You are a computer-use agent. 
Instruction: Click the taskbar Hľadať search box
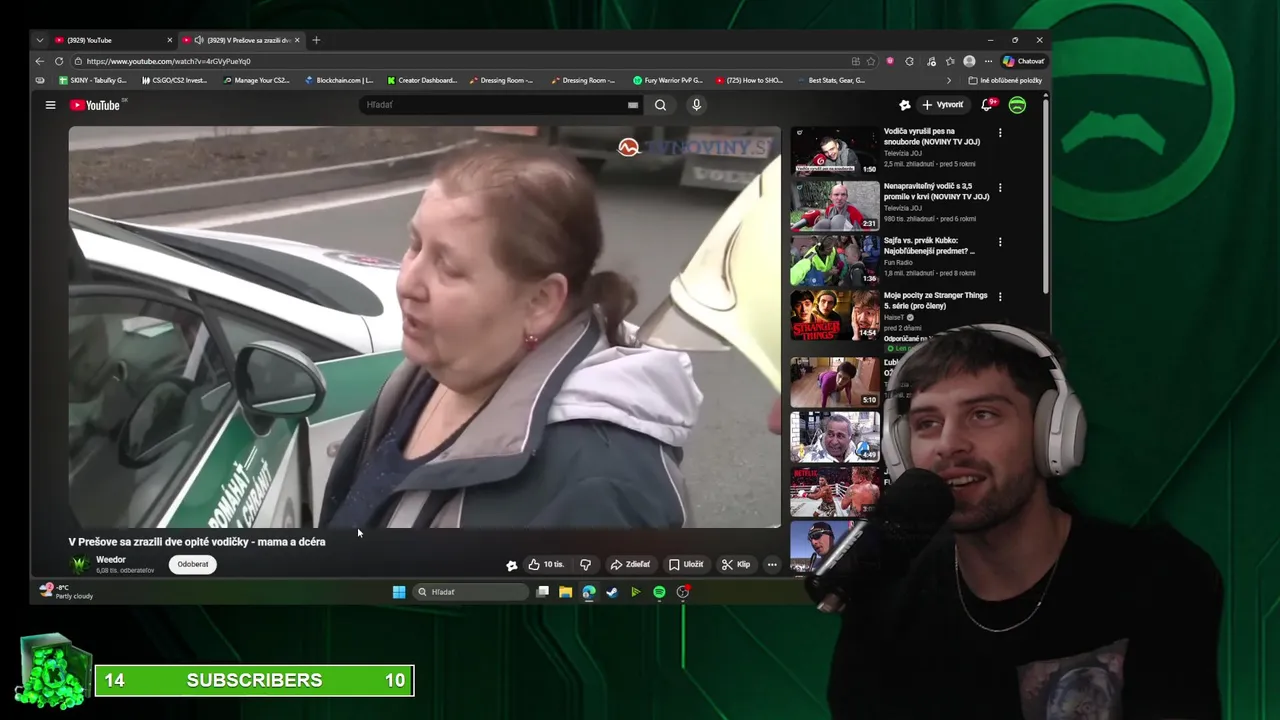(x=470, y=592)
